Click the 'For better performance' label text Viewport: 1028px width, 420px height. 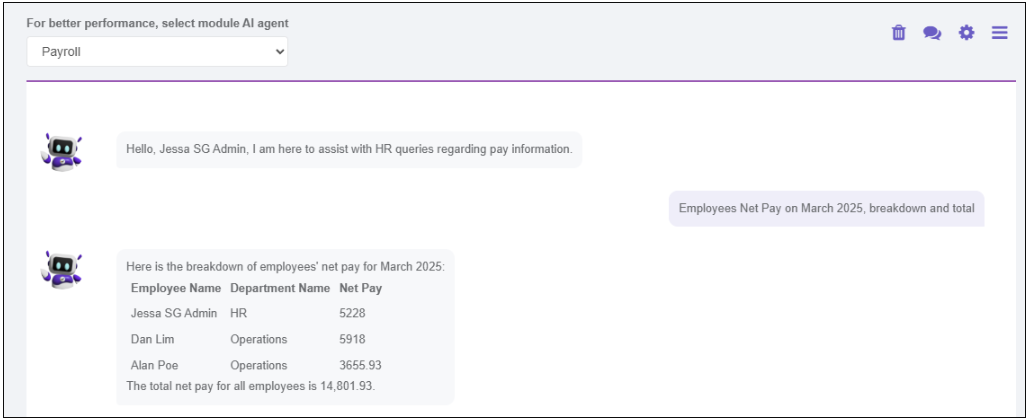coord(157,23)
